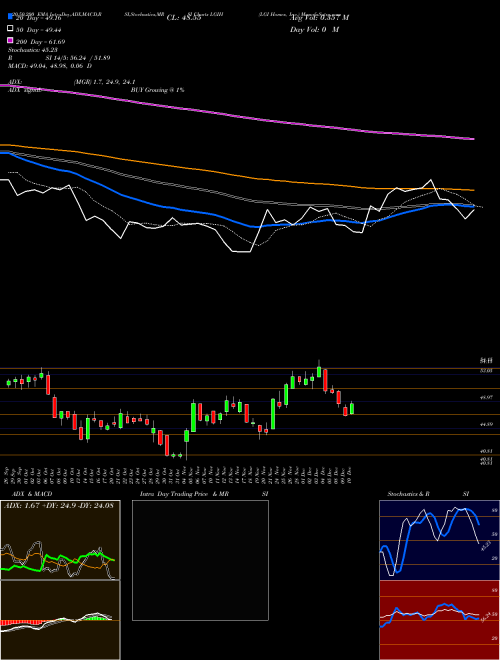
Task: Click the 48.97 price axis label
Action: coord(486,397)
